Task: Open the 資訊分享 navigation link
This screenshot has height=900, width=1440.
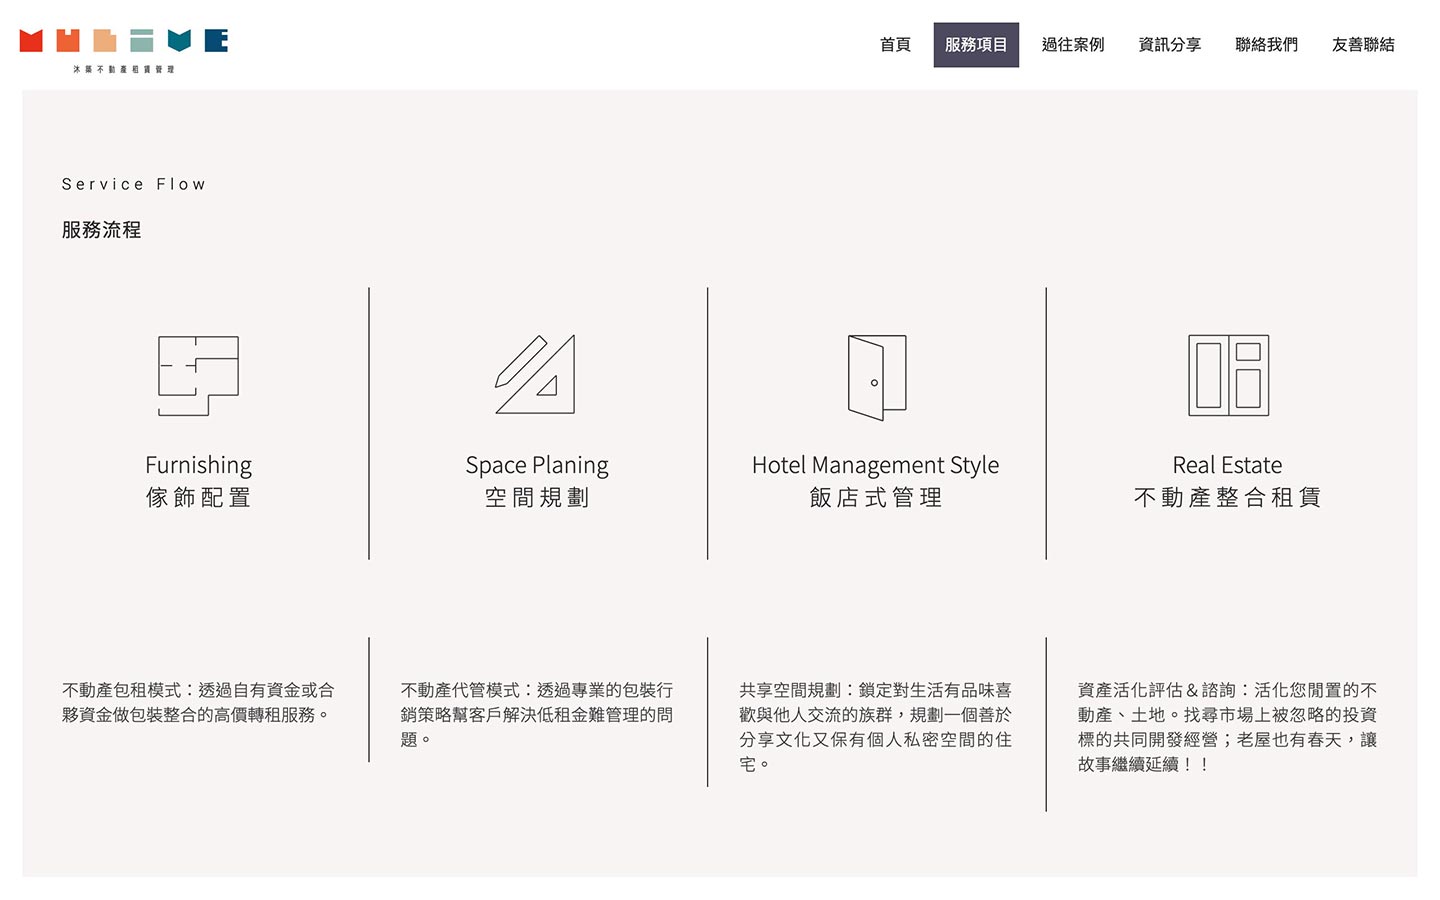Action: (x=1170, y=45)
